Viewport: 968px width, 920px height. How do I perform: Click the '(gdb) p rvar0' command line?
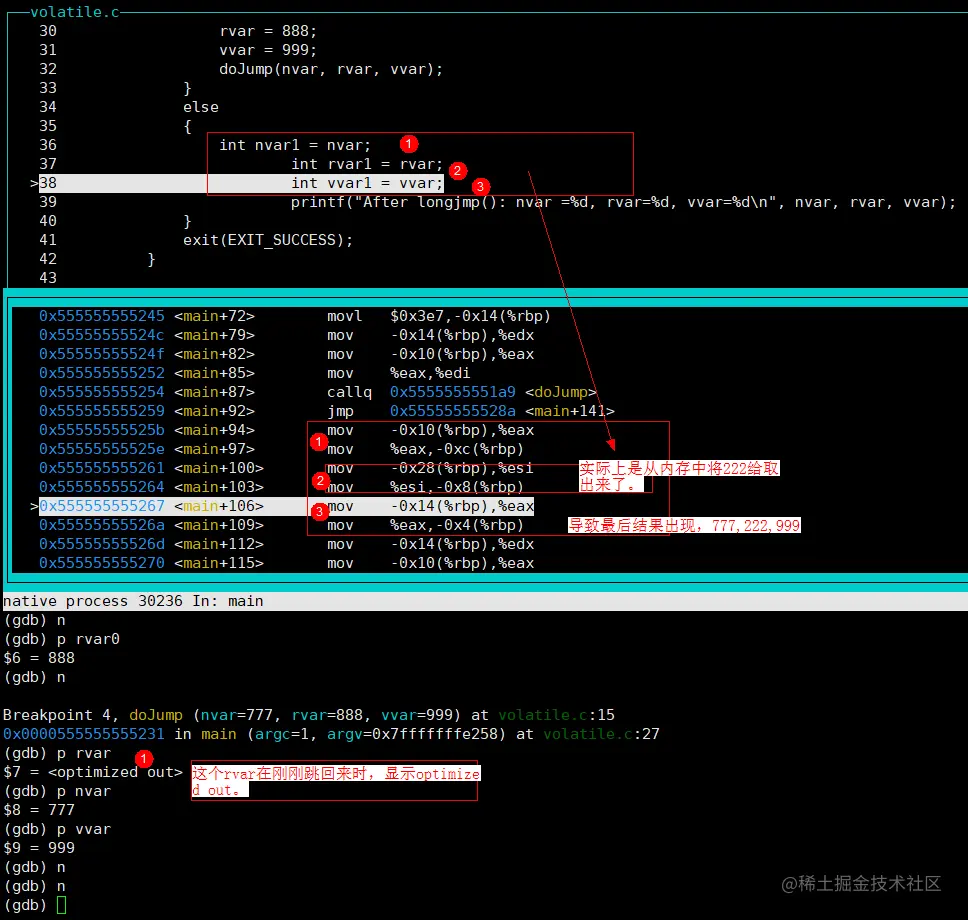pos(62,639)
